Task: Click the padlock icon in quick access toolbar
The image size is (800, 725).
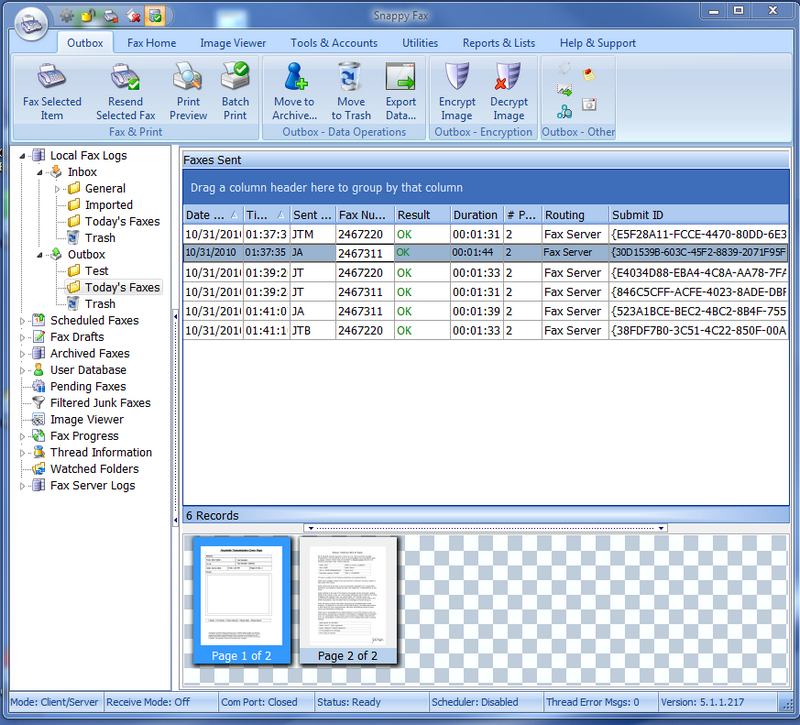Action: [x=88, y=16]
